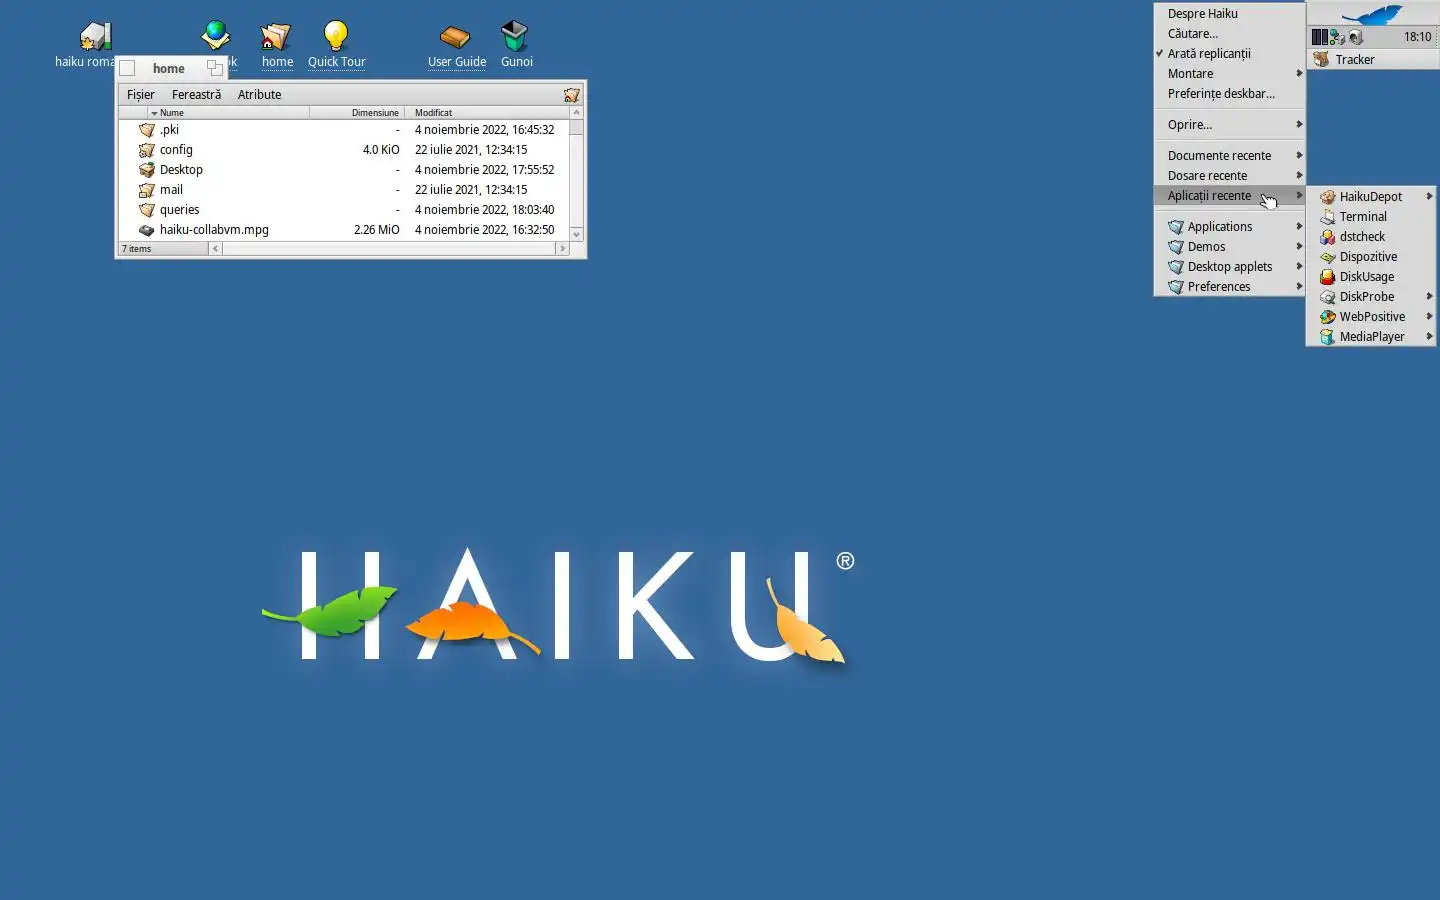Screen dimensions: 1440x900
Task: Expand the Documente recente submenu
Action: tap(1229, 156)
